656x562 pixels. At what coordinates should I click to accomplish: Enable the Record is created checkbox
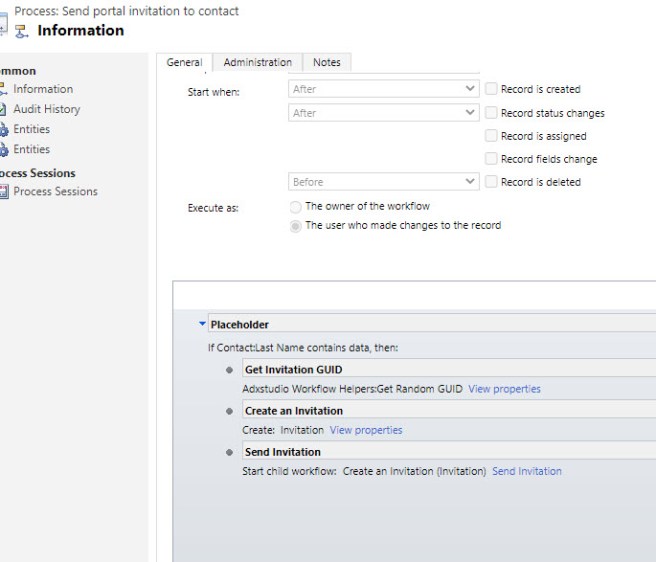pyautogui.click(x=491, y=89)
